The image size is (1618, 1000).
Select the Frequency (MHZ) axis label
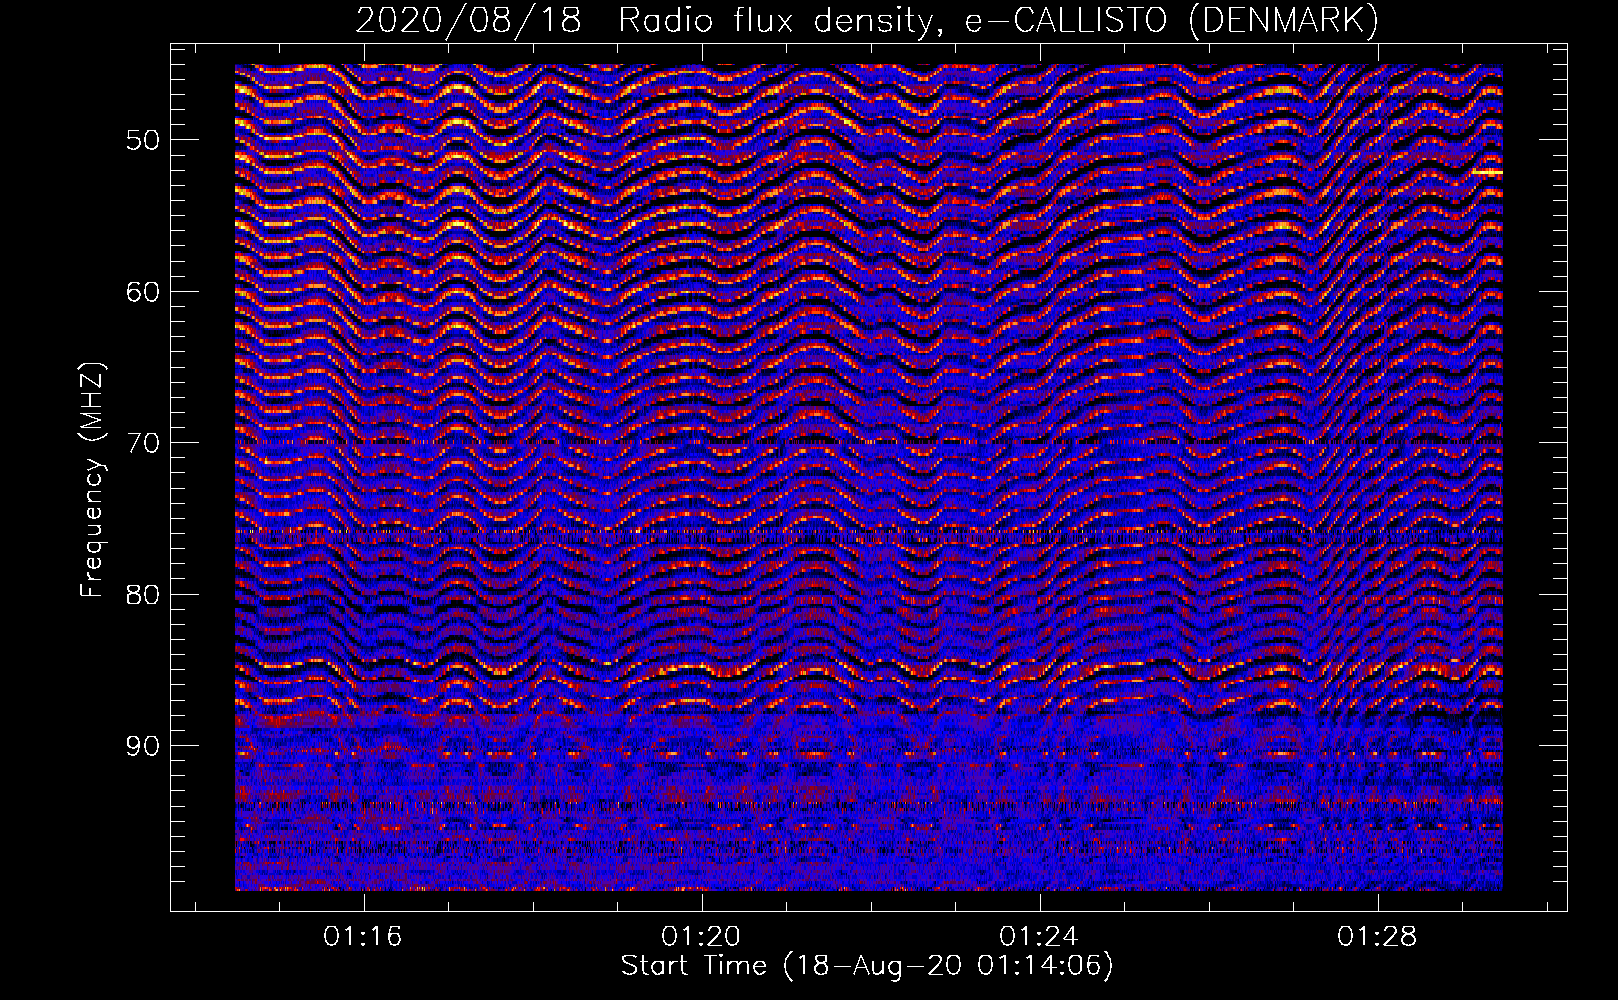[x=92, y=479]
